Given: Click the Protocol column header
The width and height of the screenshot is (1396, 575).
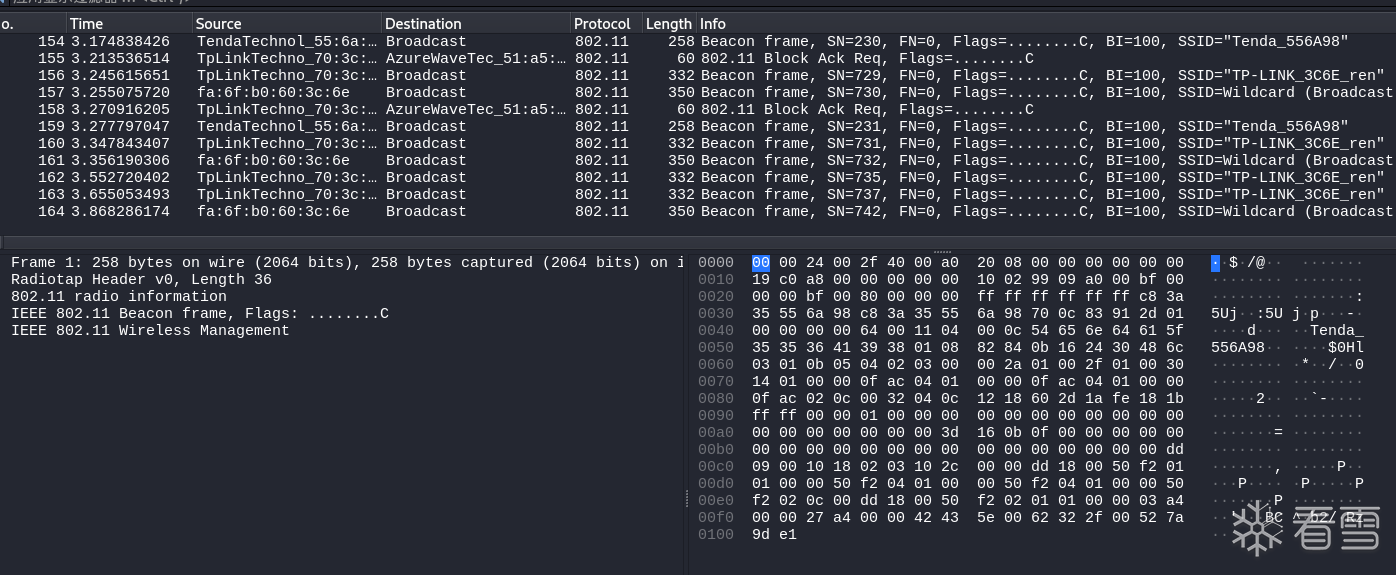Looking at the screenshot, I should (x=602, y=23).
